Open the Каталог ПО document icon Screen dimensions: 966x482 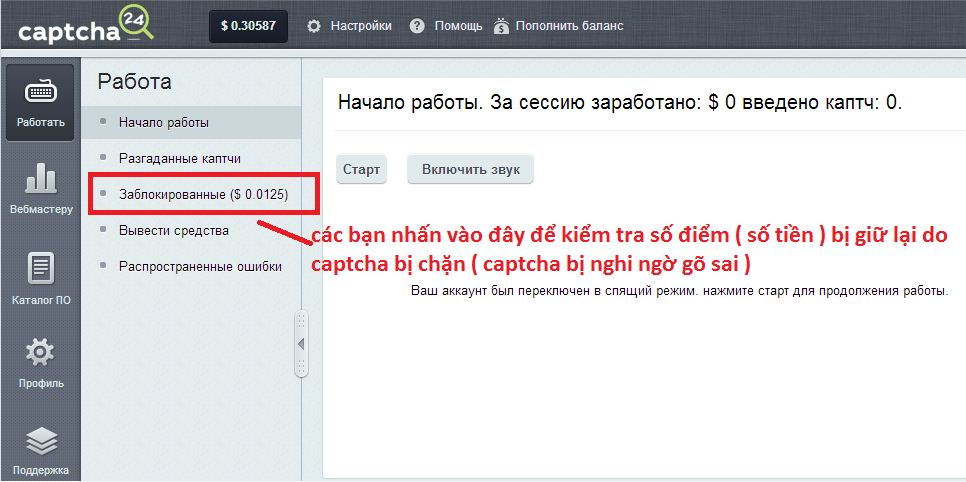click(x=41, y=269)
